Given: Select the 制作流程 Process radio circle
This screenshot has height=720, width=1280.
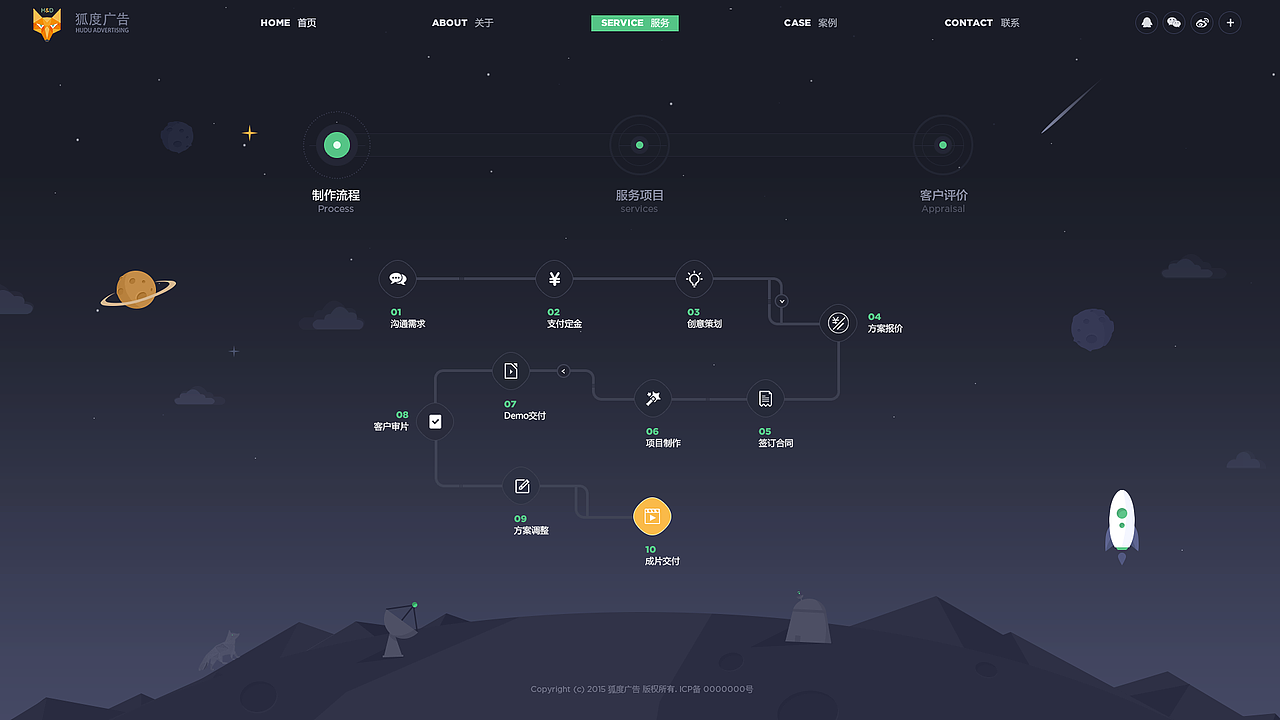Looking at the screenshot, I should coord(337,145).
